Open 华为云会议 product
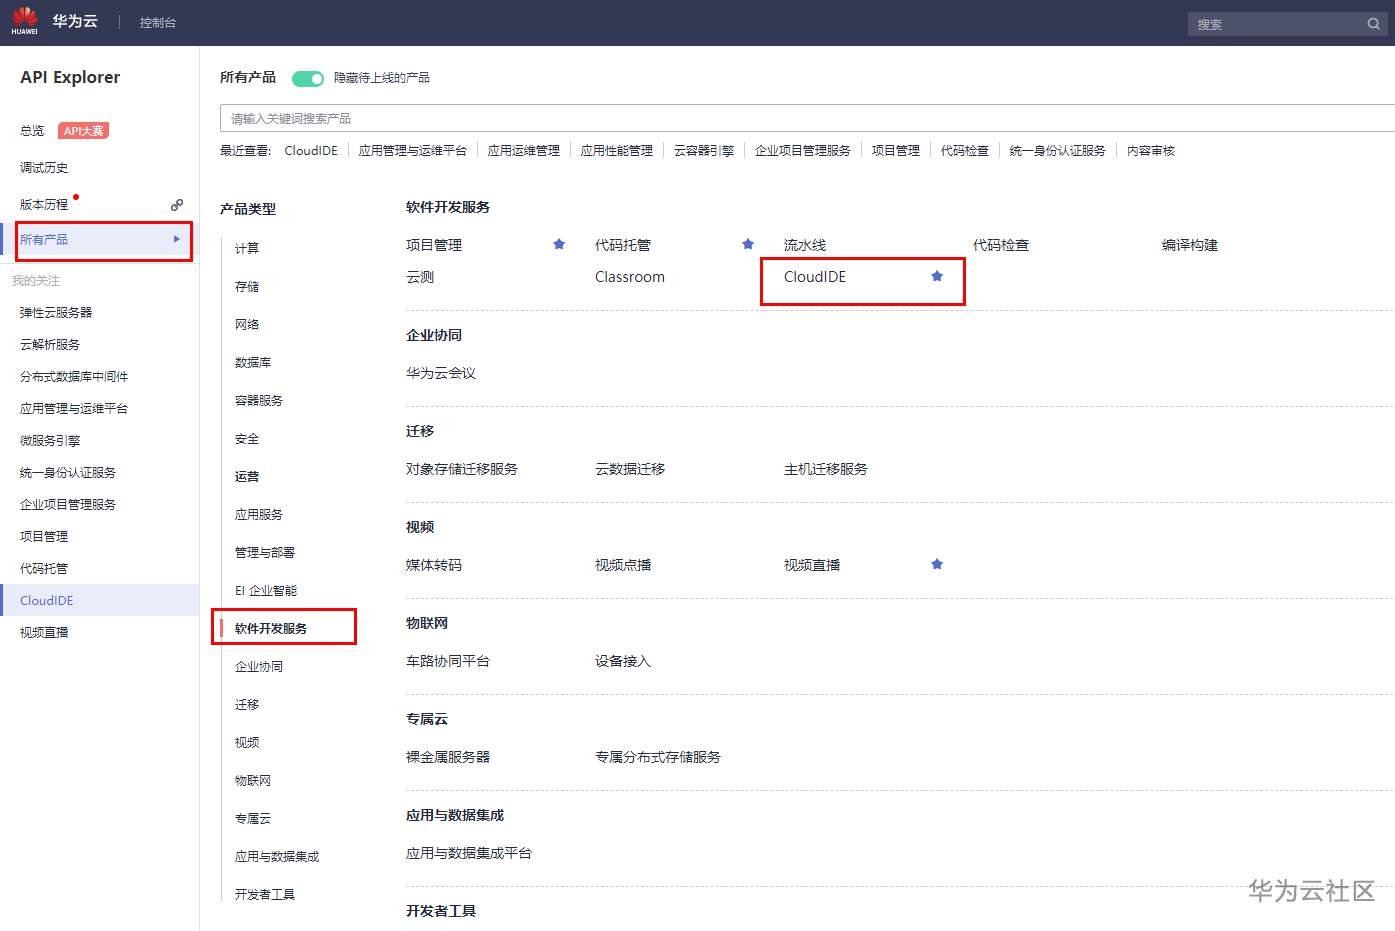Screen dimensions: 1395x931 click(x=441, y=373)
